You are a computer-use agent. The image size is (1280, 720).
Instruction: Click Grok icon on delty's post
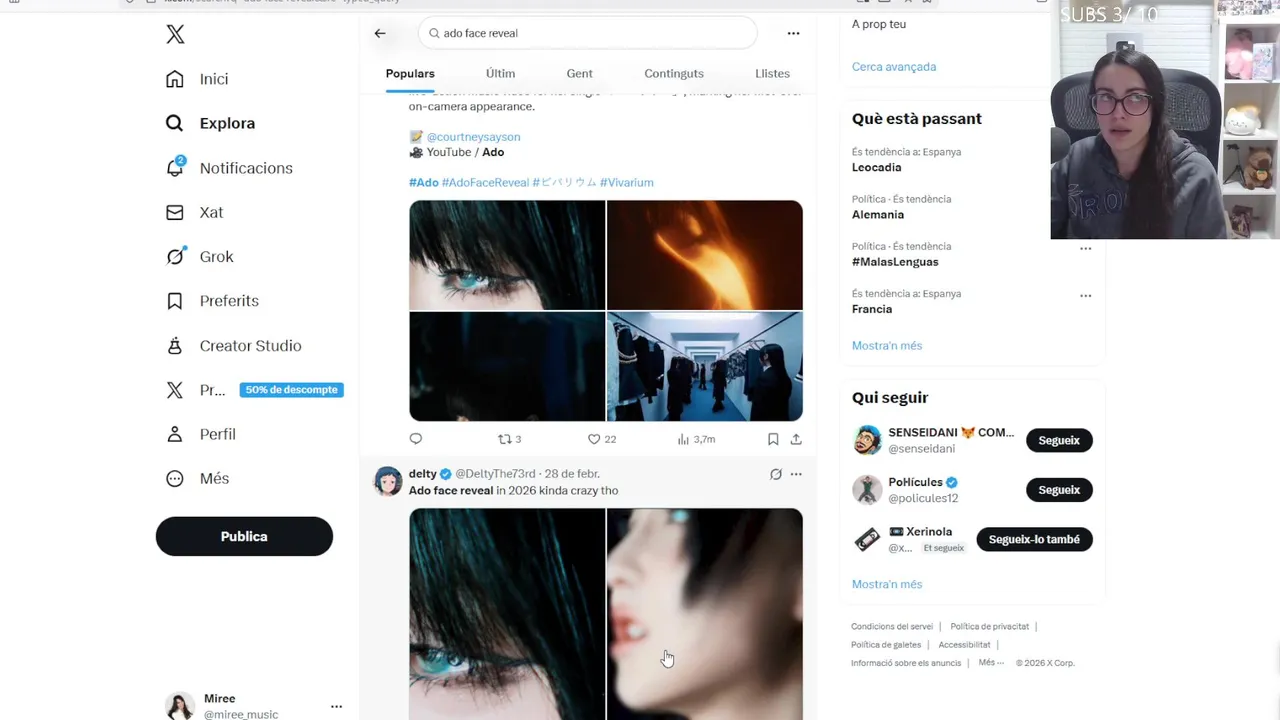click(x=775, y=474)
